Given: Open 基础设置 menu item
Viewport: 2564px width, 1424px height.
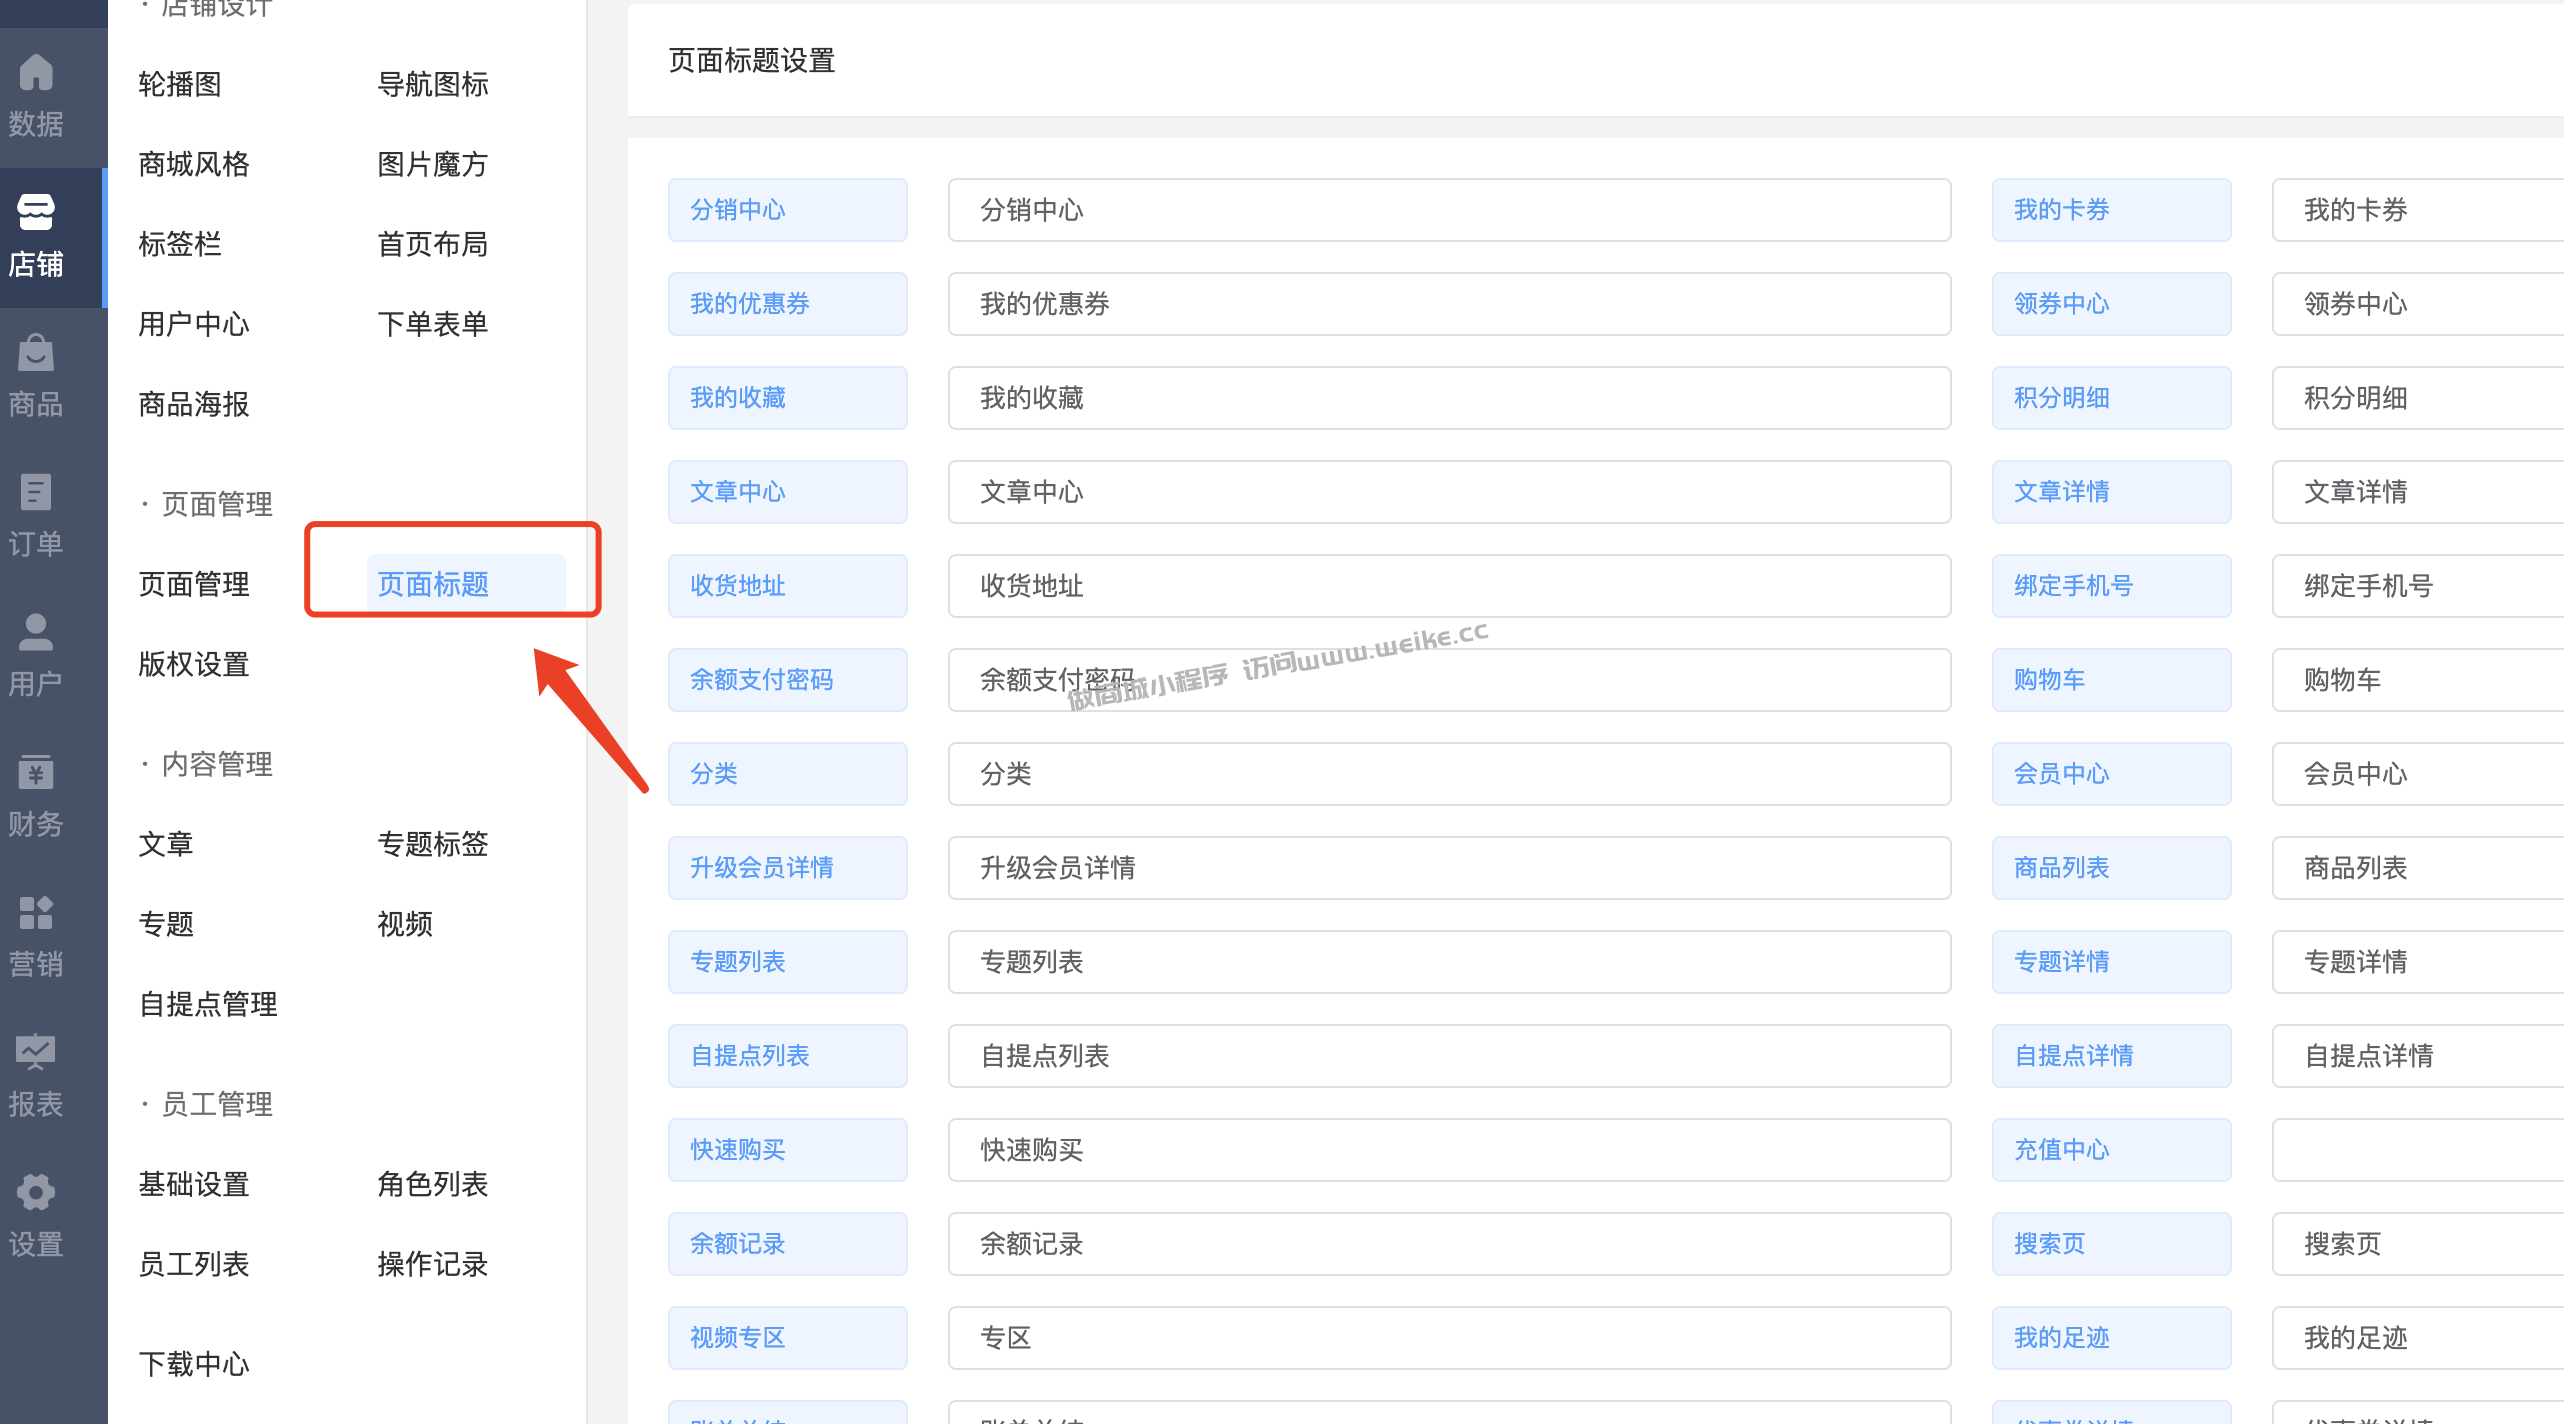Looking at the screenshot, I should click(194, 1184).
